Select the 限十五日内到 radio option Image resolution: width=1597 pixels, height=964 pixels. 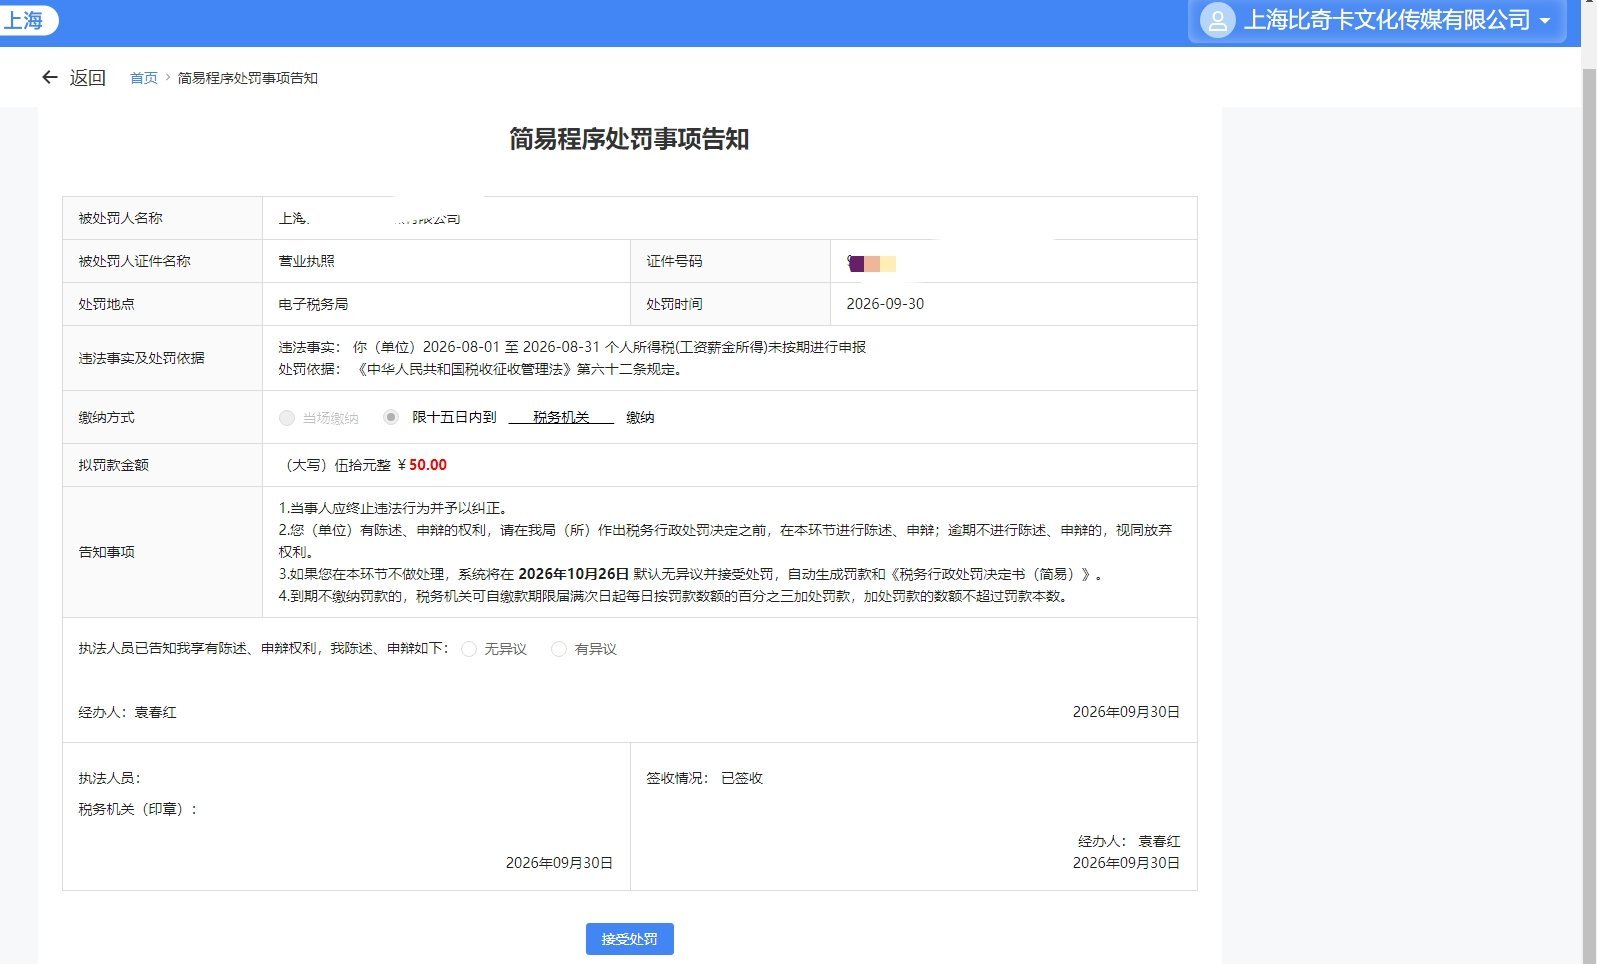(391, 417)
